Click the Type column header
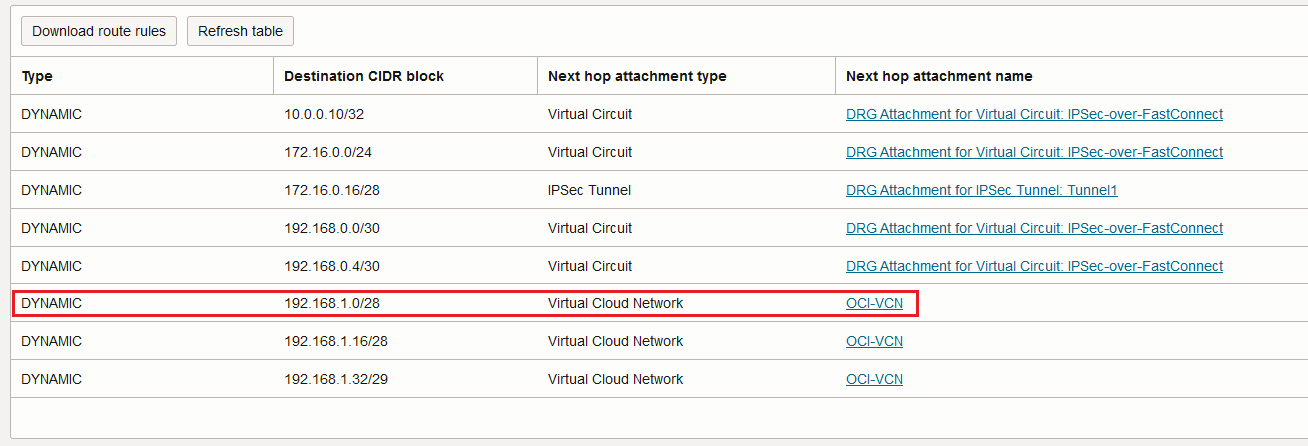Screen dimensions: 1308x446 pos(37,76)
